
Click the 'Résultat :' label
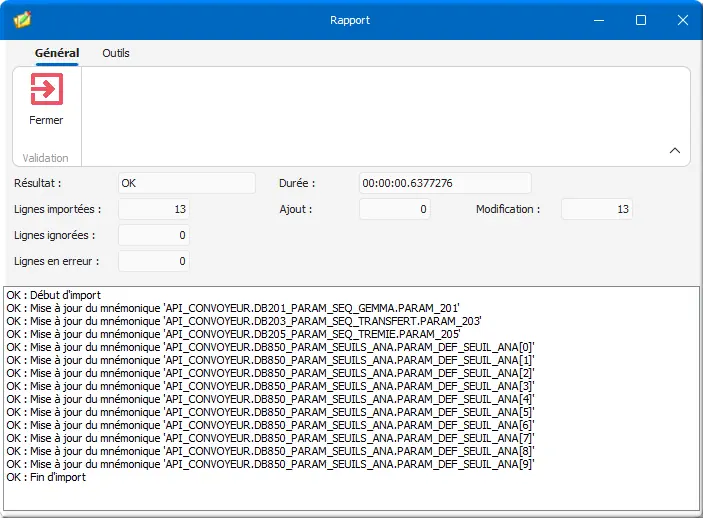tap(38, 183)
